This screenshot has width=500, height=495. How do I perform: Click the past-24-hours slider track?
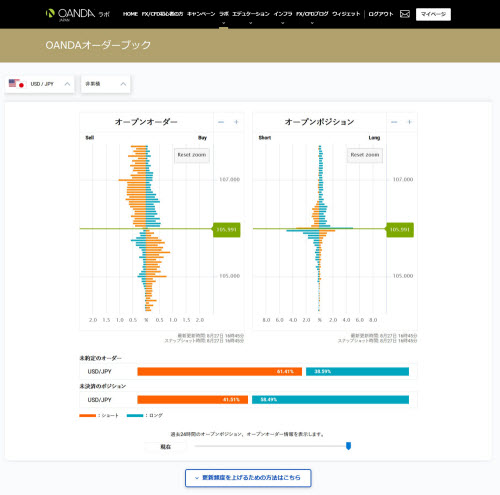coord(272,446)
